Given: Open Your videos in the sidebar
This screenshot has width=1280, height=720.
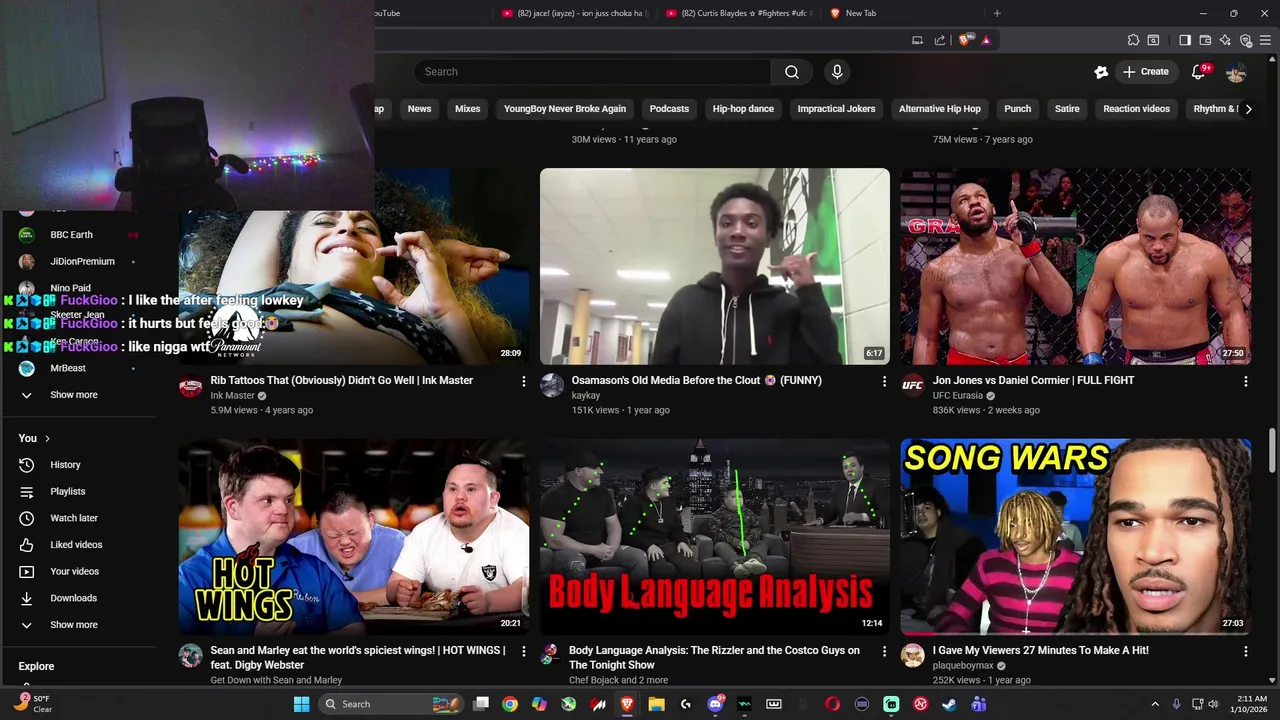Looking at the screenshot, I should (74, 572).
